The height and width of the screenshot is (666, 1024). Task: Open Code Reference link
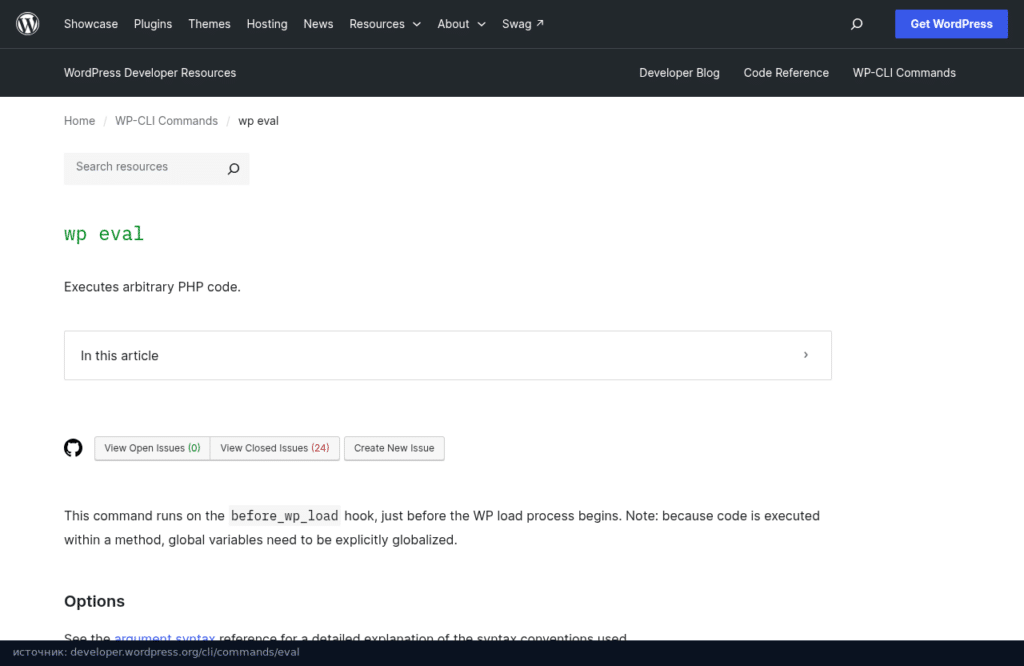pyautogui.click(x=786, y=73)
